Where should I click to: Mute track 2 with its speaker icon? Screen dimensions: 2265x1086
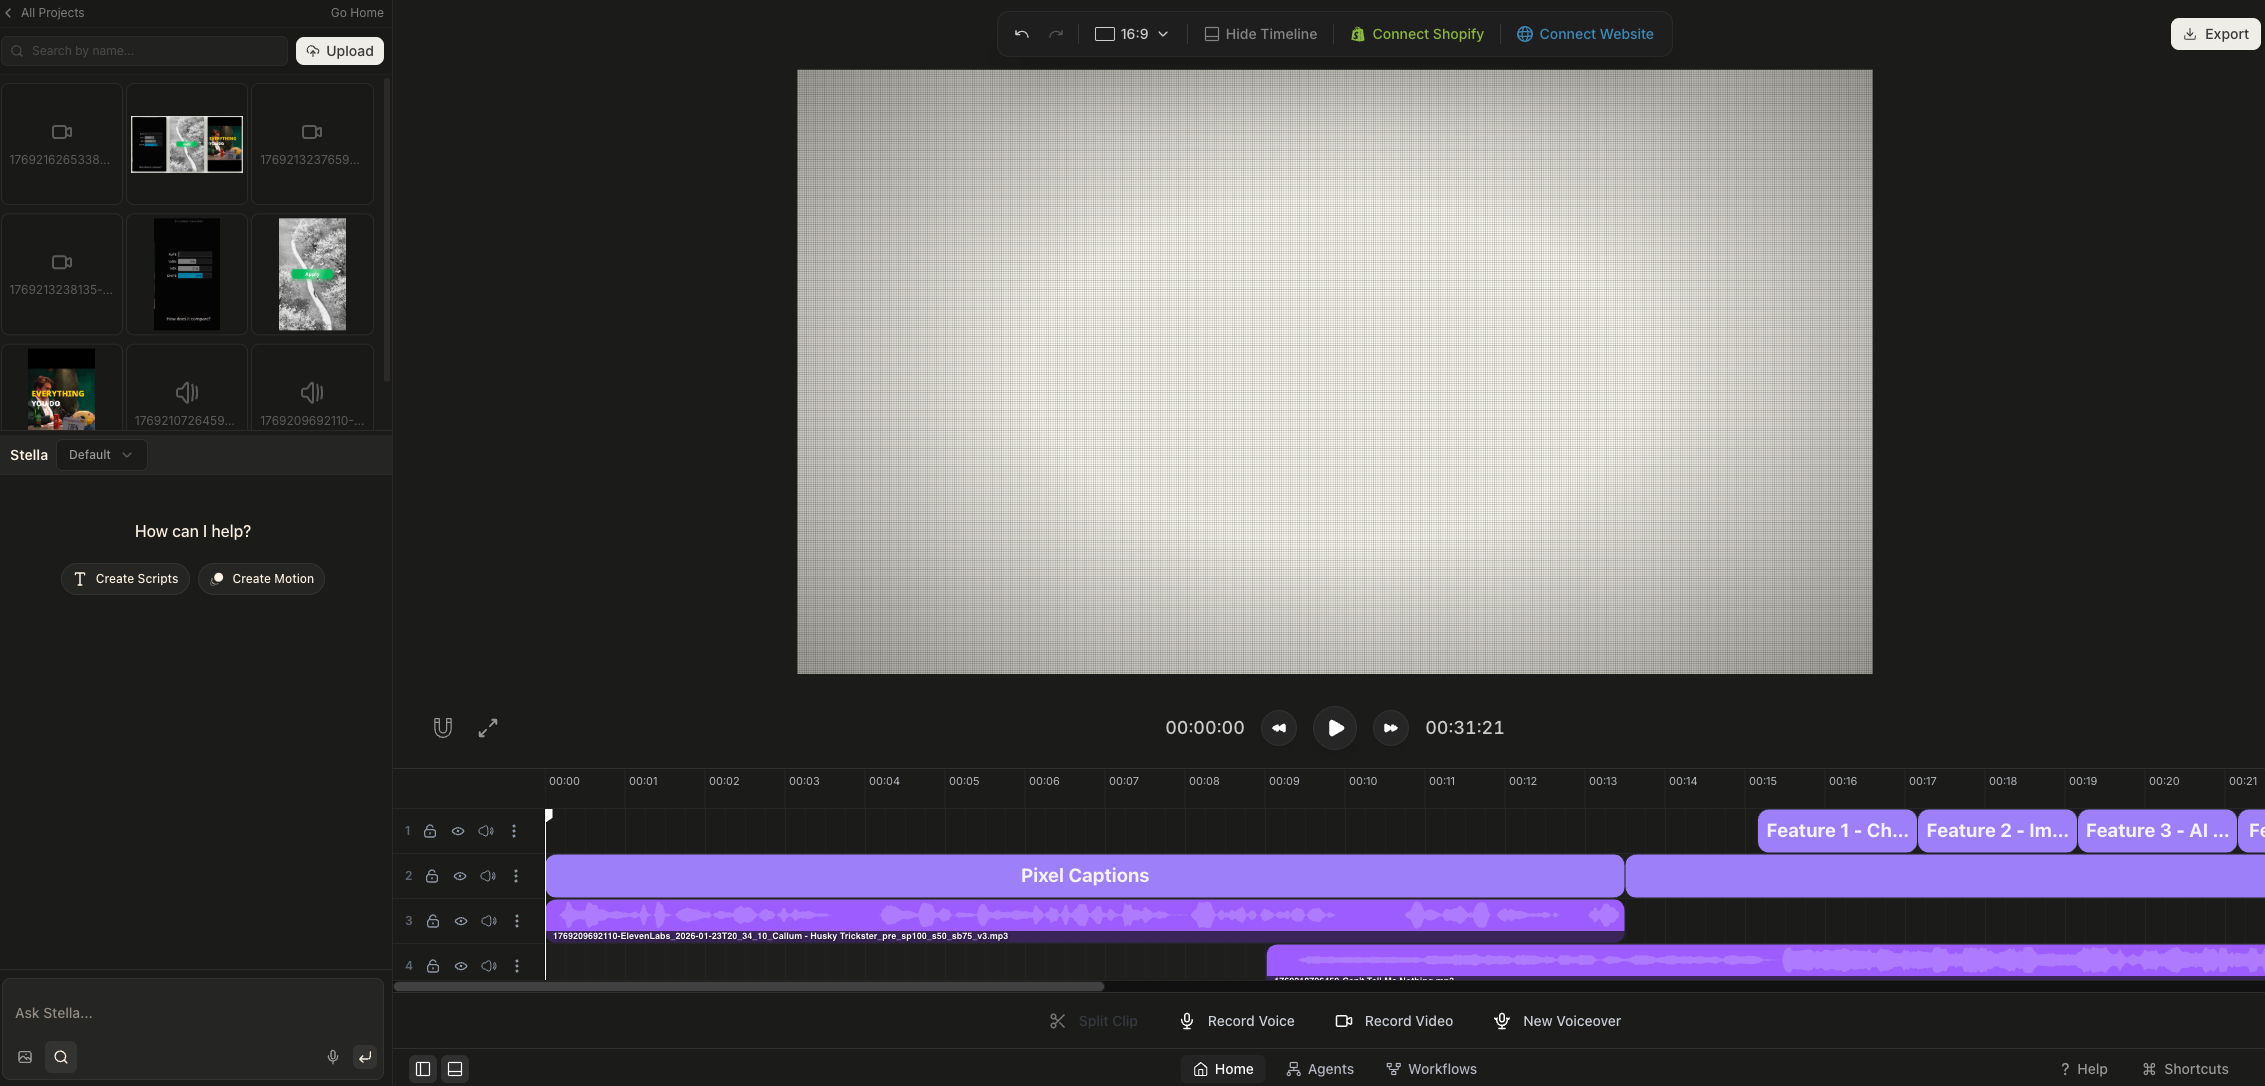[x=488, y=876]
